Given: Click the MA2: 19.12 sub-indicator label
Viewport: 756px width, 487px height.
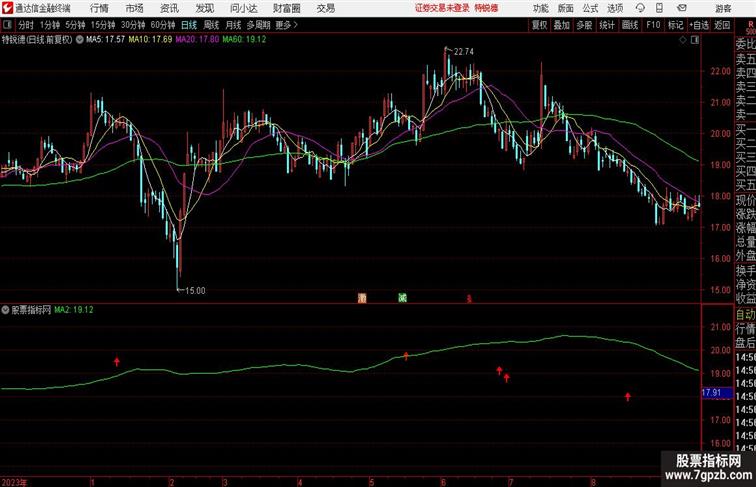Looking at the screenshot, I should [74, 310].
